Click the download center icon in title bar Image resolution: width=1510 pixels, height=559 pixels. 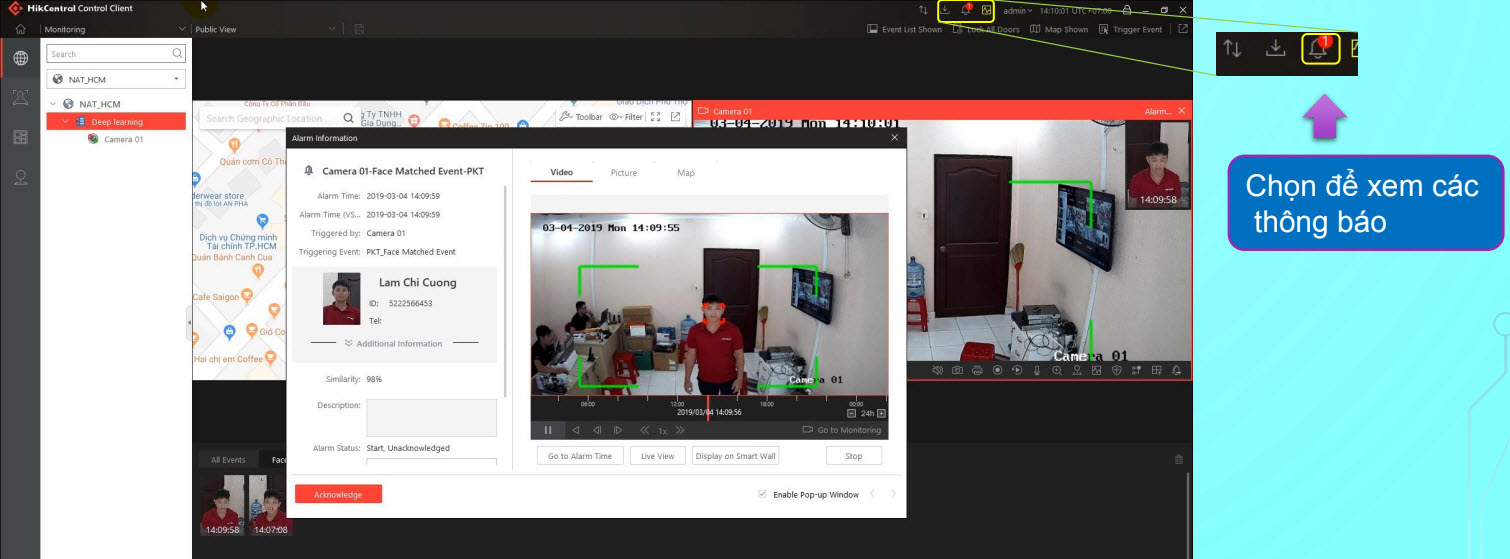pos(946,10)
